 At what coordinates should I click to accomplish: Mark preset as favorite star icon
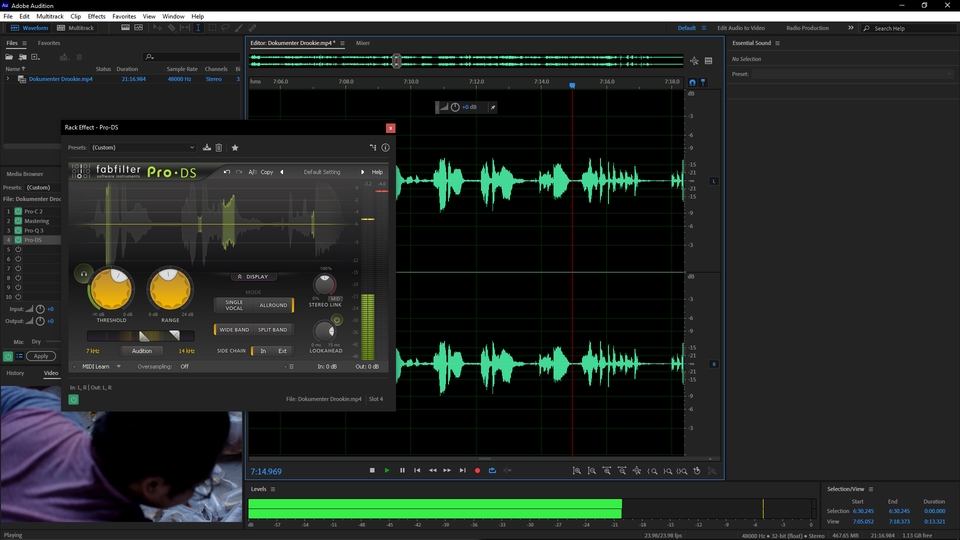click(x=234, y=148)
